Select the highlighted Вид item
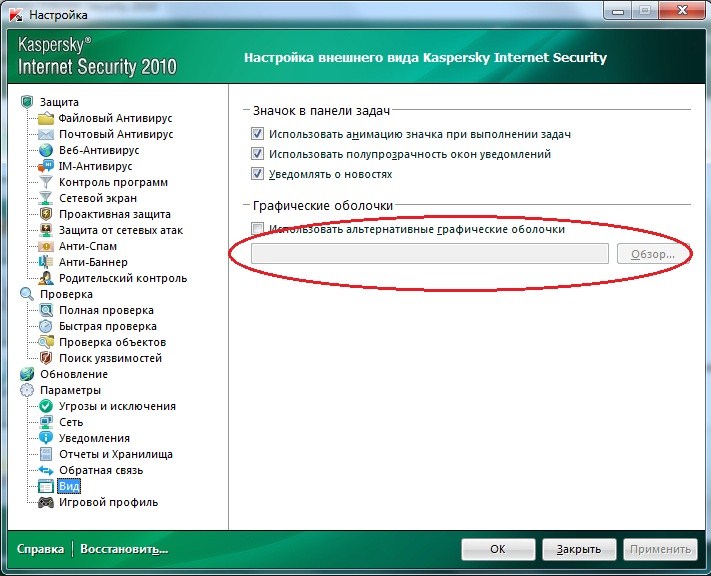 click(x=69, y=486)
